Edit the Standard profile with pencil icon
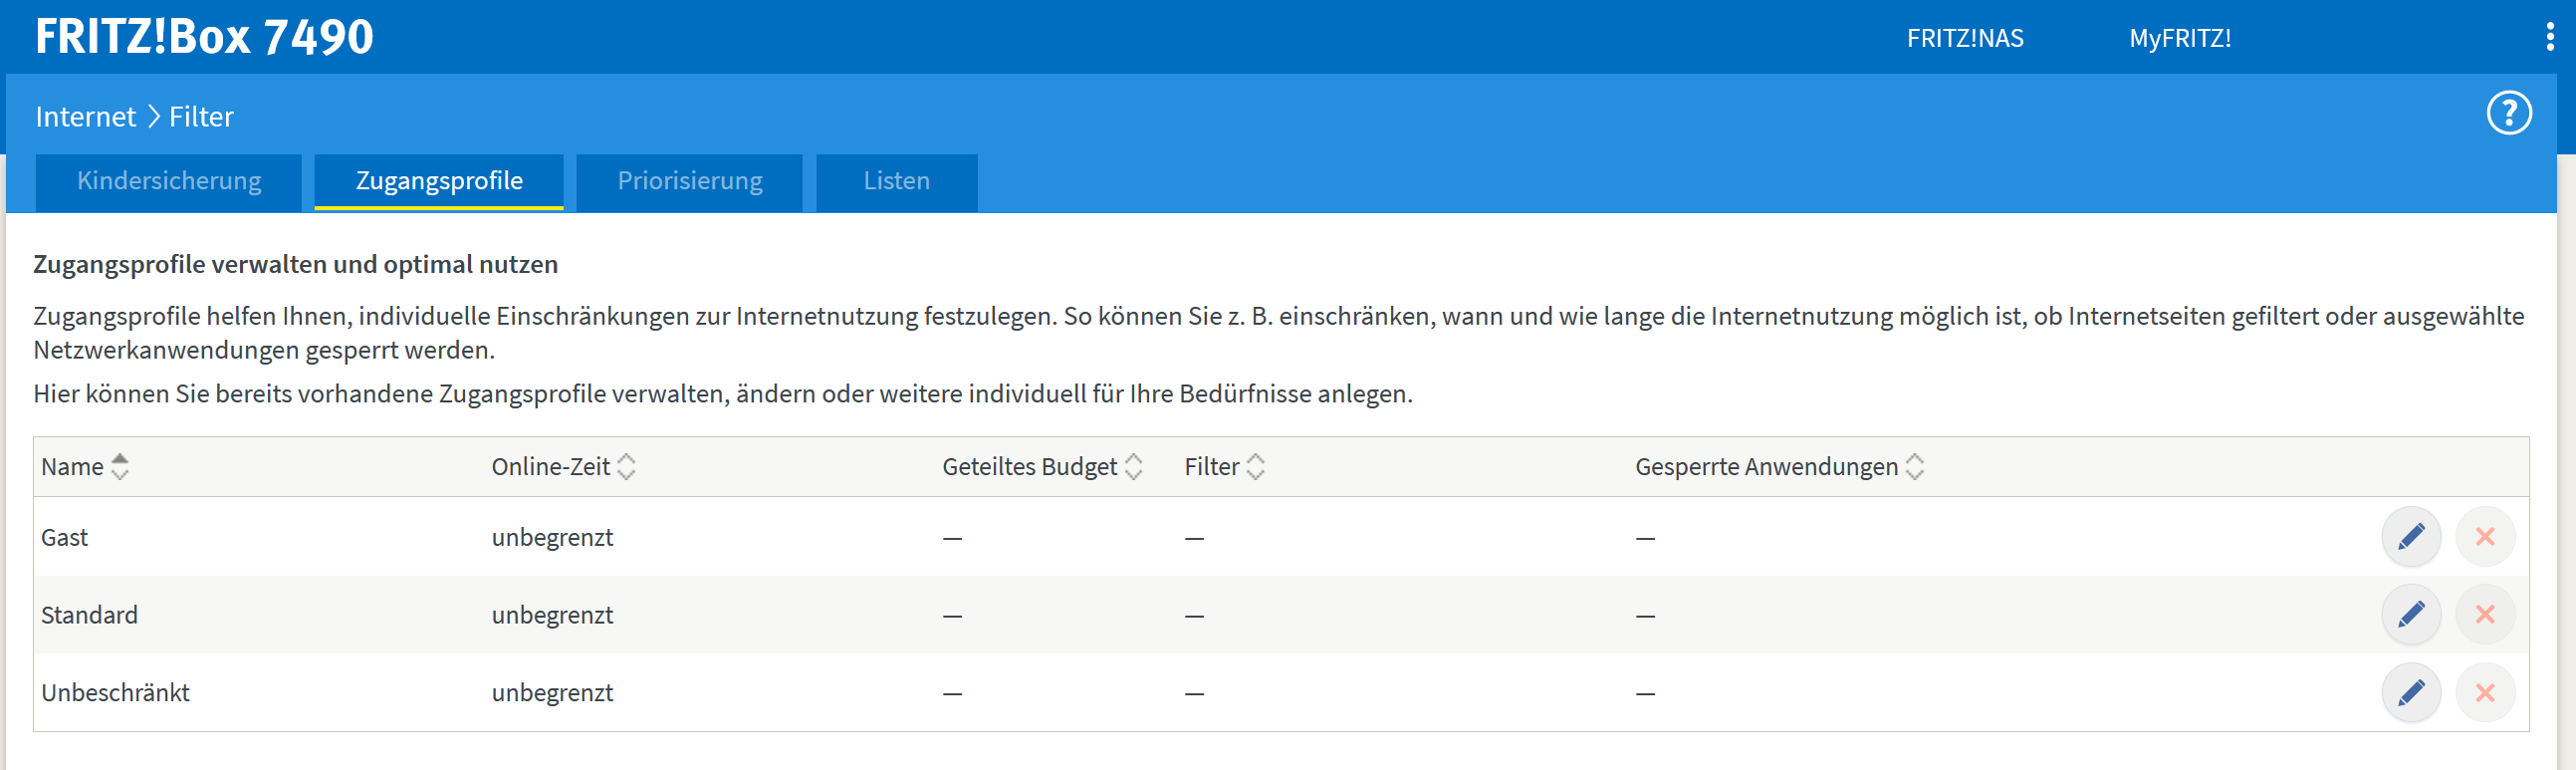The height and width of the screenshot is (770, 2576). [x=2410, y=614]
